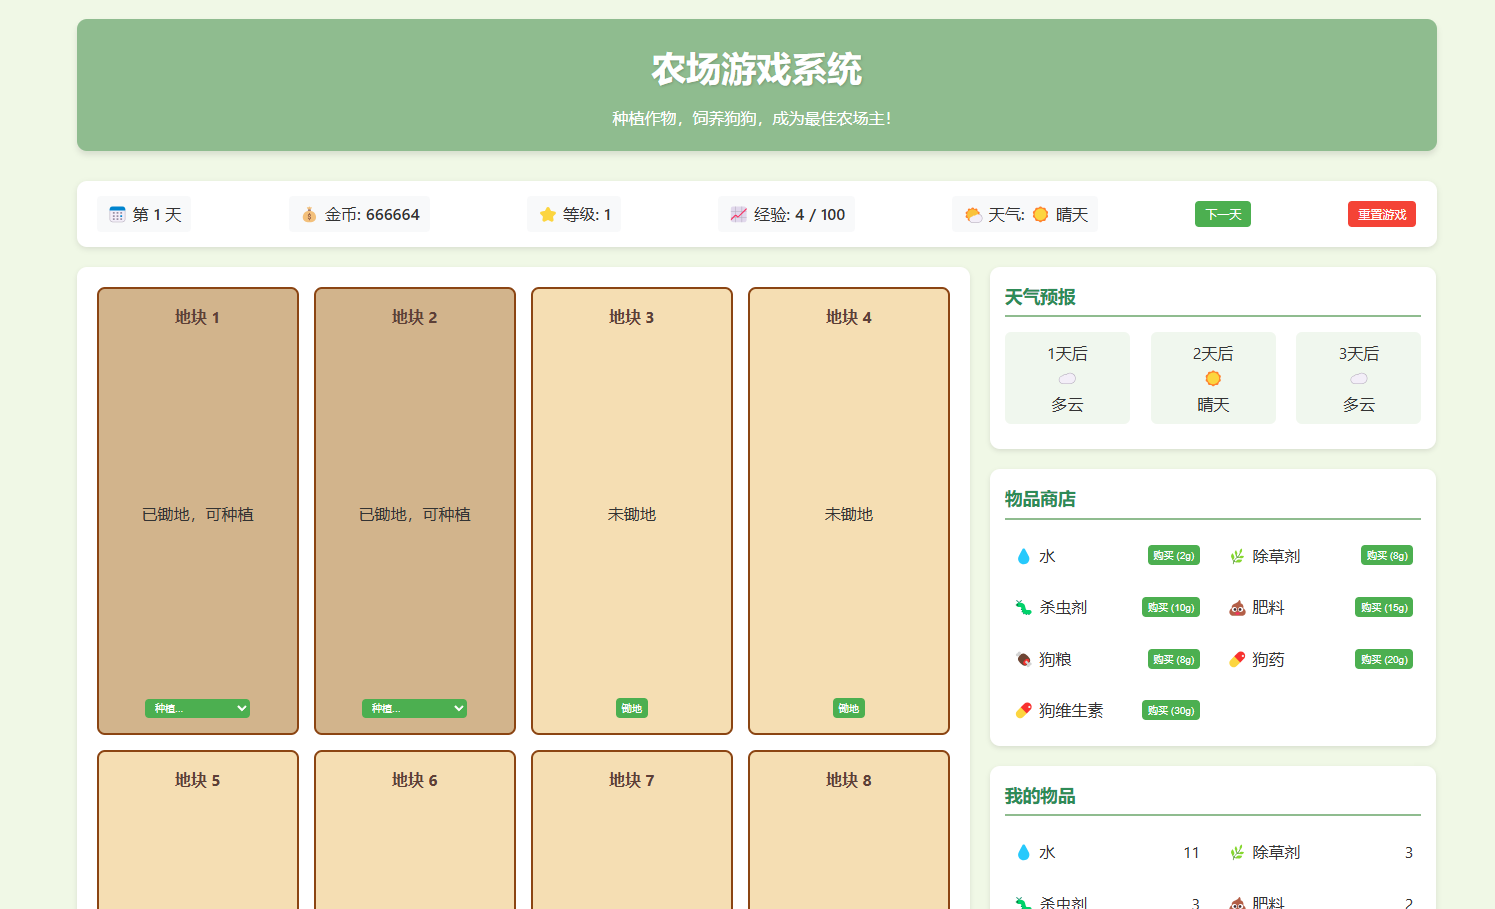Image resolution: width=1495 pixels, height=909 pixels.
Task: Click the dog medicine pill icon
Action: point(1235,659)
